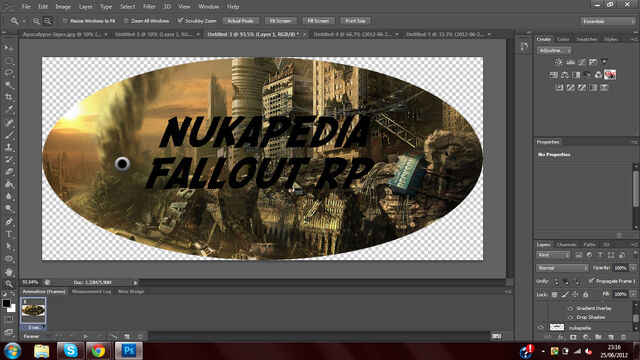Click the Fit Screen button

[280, 21]
